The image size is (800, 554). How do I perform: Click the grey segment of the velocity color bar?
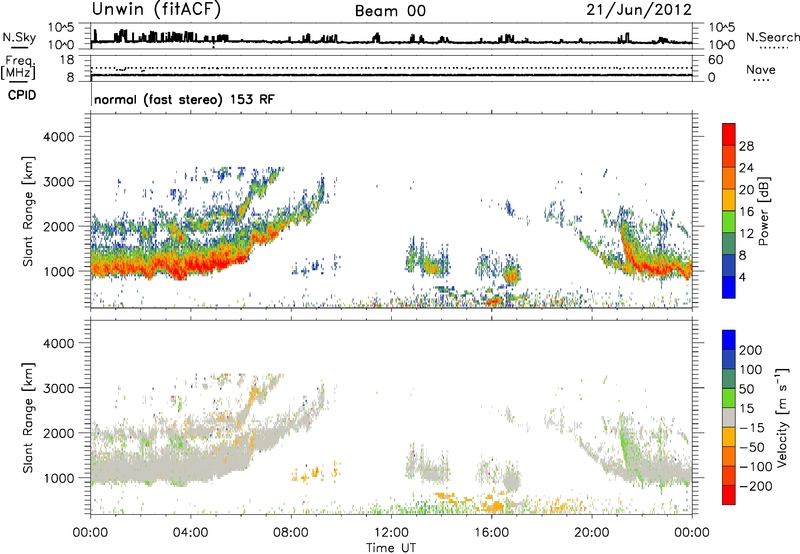point(729,418)
